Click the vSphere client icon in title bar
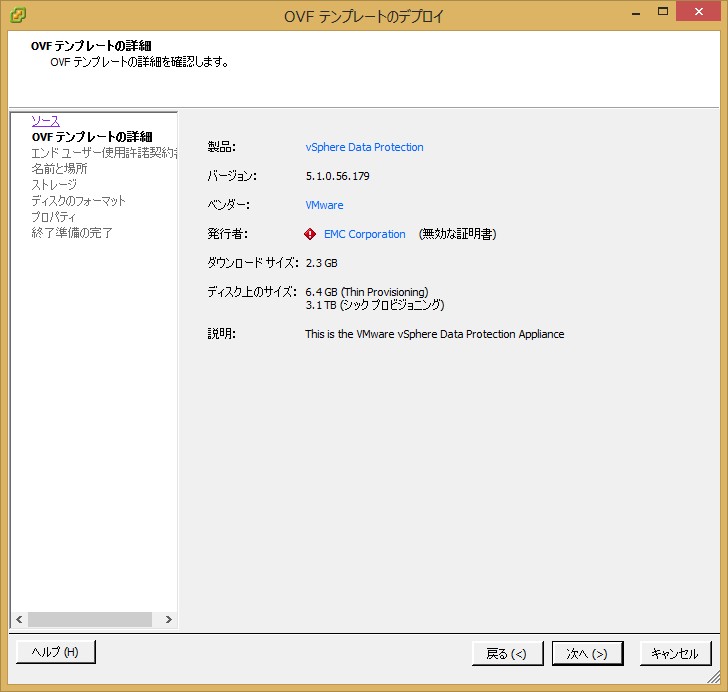The image size is (728, 692). 18,15
